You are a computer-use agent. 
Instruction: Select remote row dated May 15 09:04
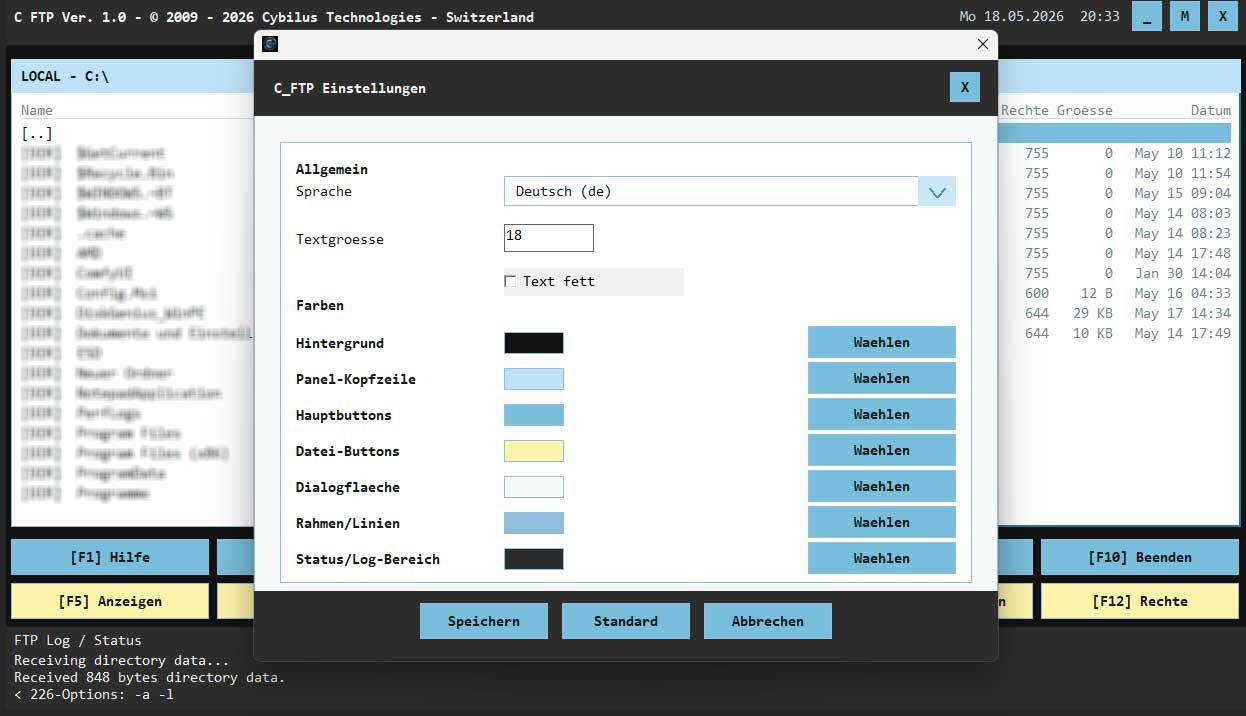click(1116, 194)
